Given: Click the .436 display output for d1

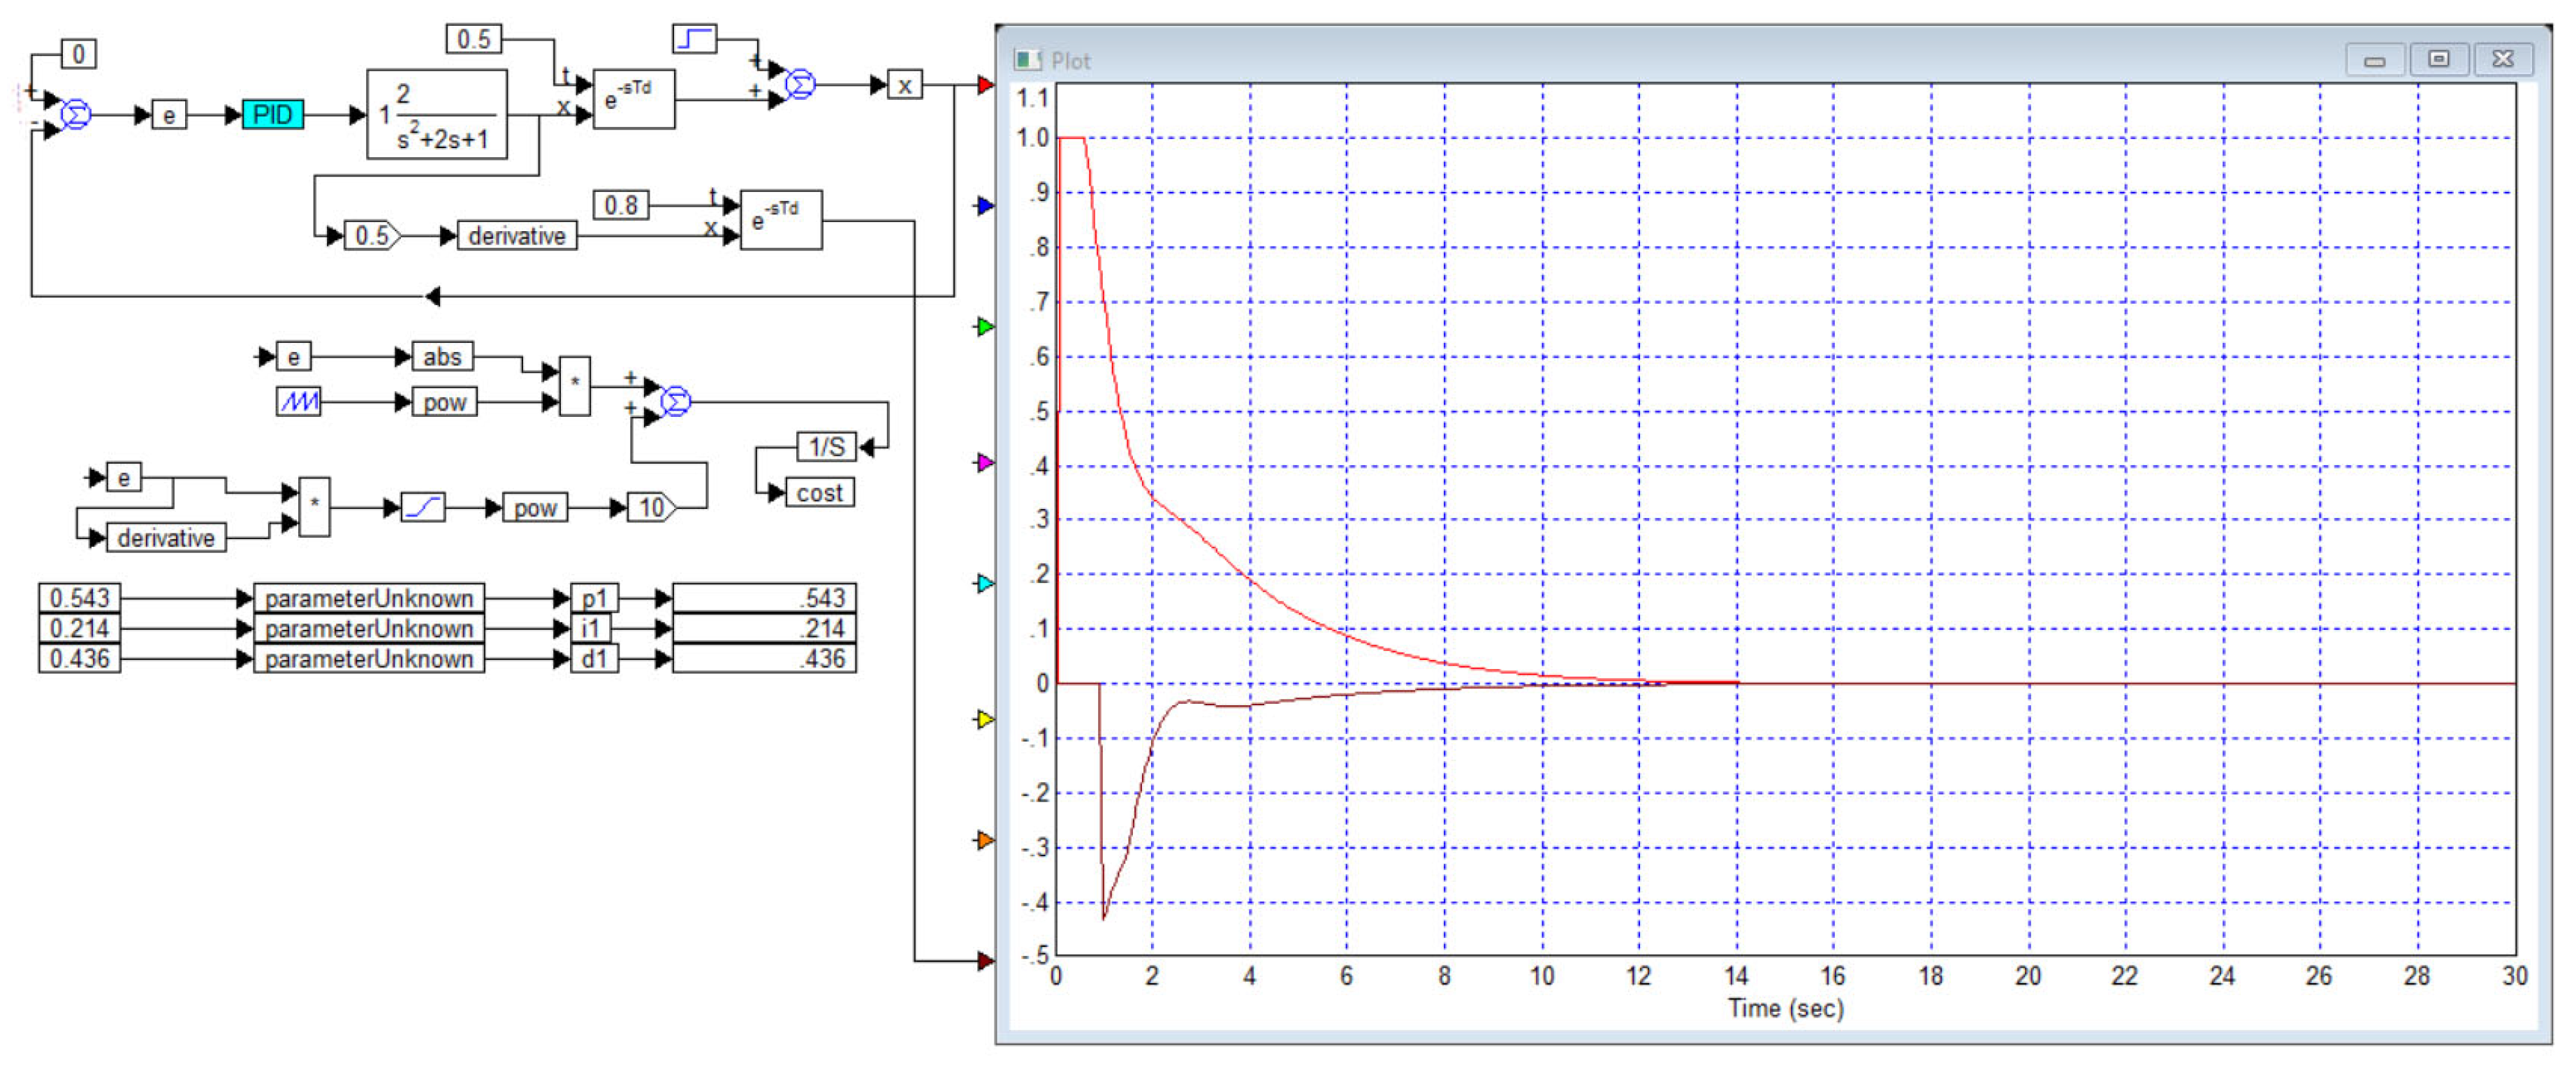Looking at the screenshot, I should pyautogui.click(x=764, y=658).
